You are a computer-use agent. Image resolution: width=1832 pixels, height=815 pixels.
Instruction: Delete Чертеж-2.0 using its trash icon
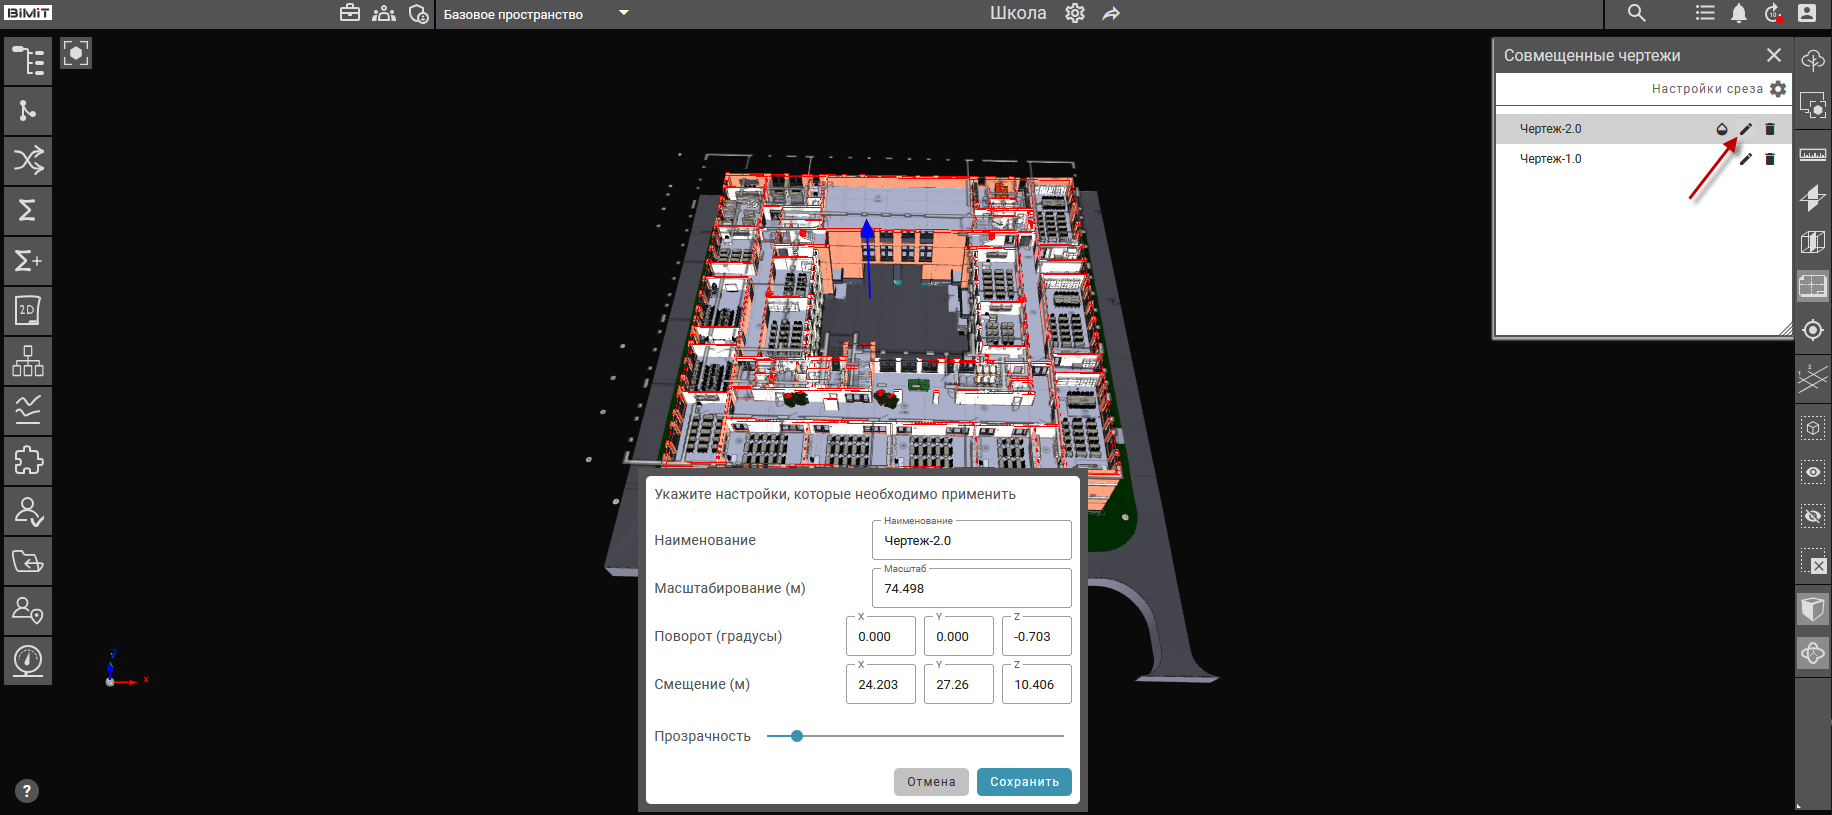(x=1770, y=129)
